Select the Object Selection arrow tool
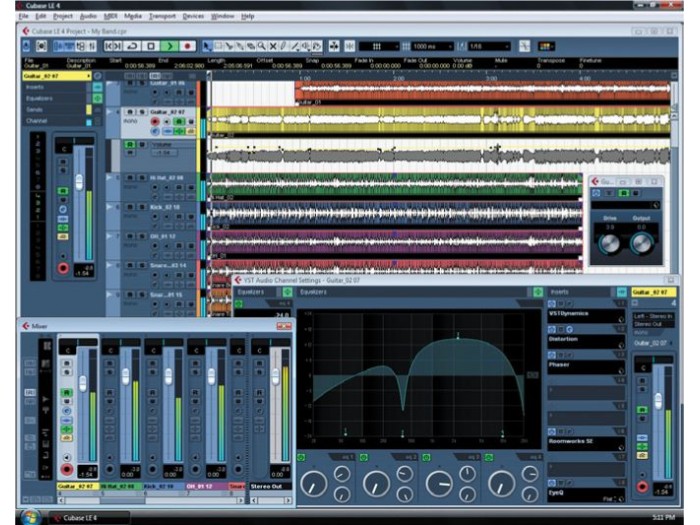This screenshot has width=700, height=525. (x=207, y=46)
